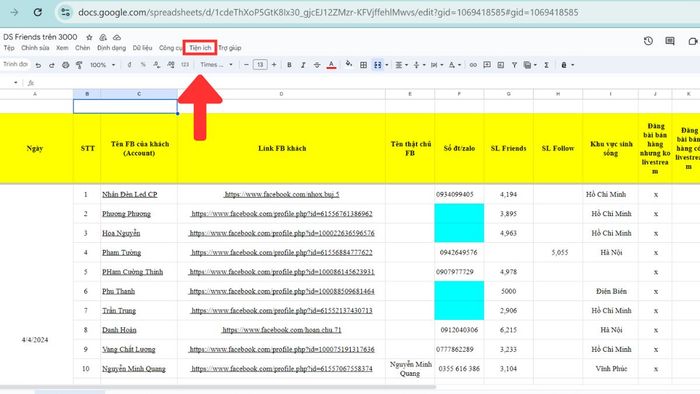This screenshot has width=700, height=394.
Task: Toggle bold formatting
Action: click(x=289, y=65)
